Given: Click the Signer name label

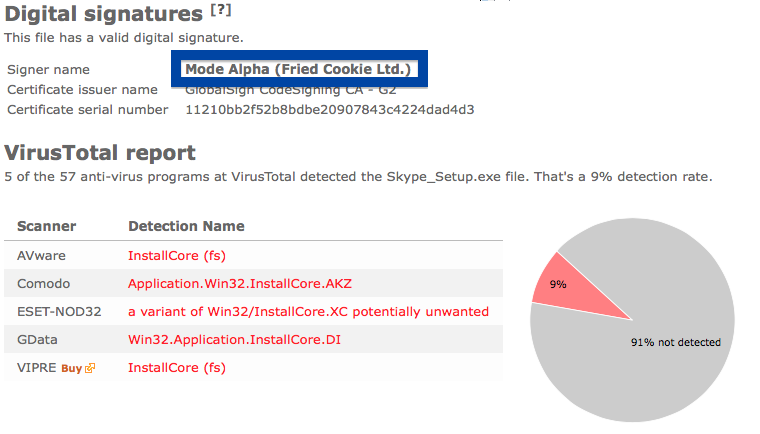Looking at the screenshot, I should pos(48,70).
